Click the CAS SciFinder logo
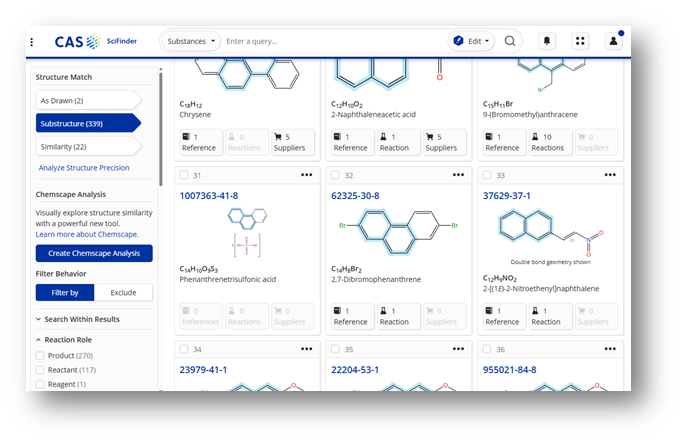The height and width of the screenshot is (443, 683). [95, 41]
